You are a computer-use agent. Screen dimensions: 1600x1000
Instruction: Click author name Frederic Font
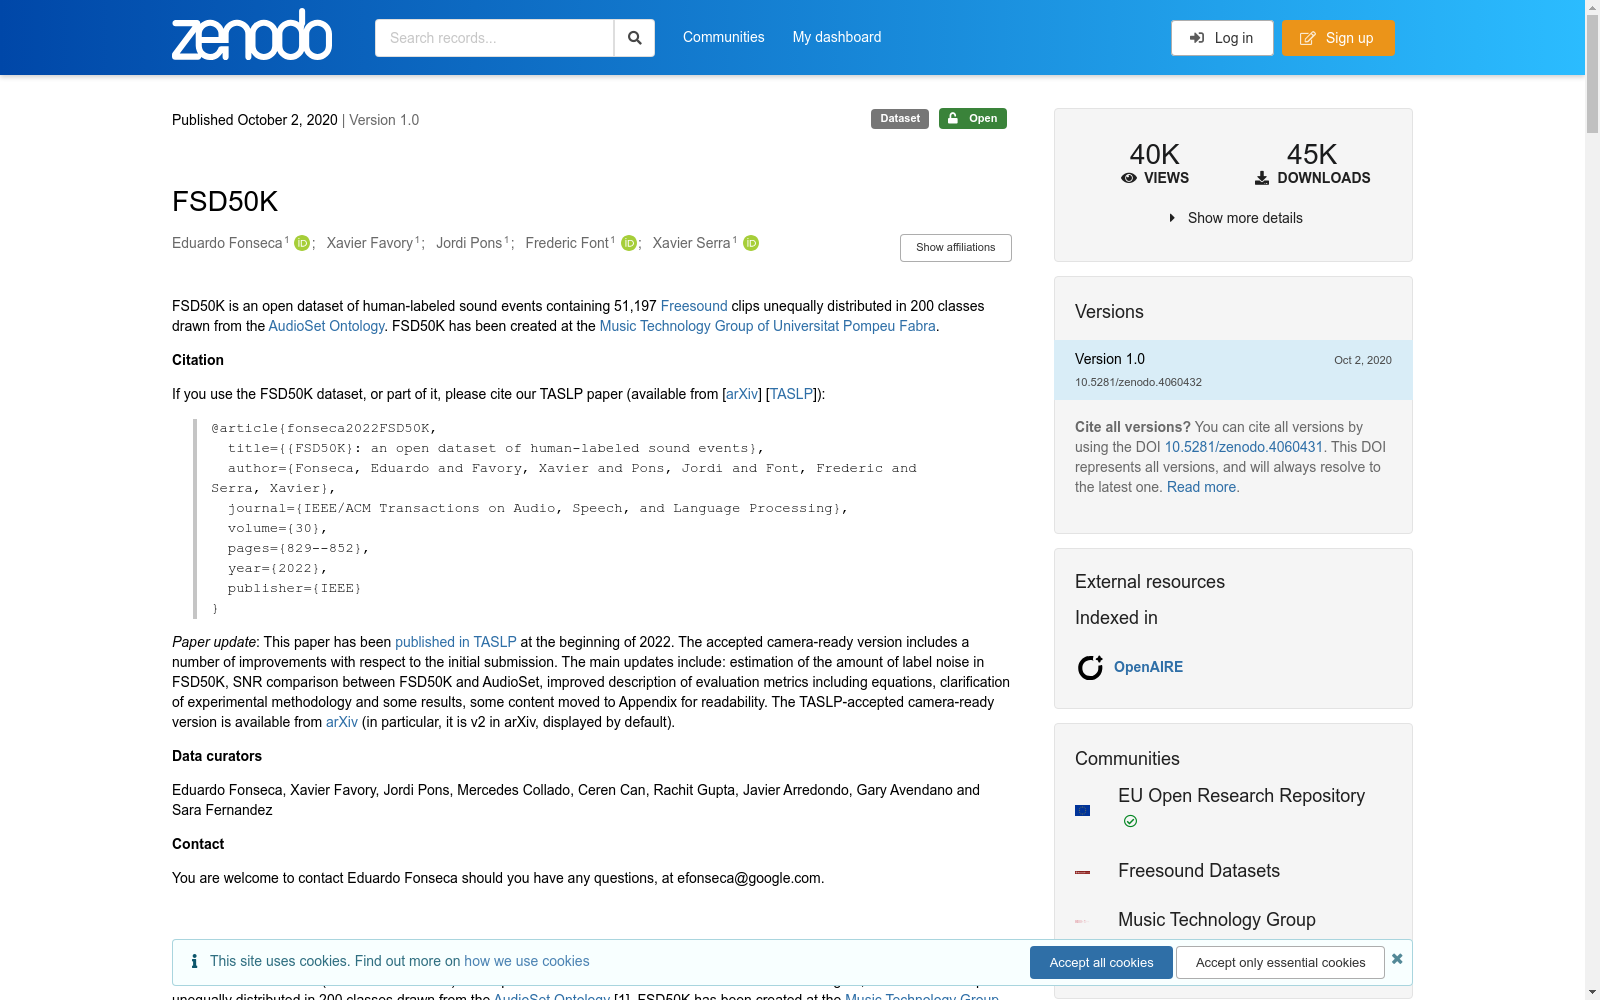pyautogui.click(x=567, y=243)
